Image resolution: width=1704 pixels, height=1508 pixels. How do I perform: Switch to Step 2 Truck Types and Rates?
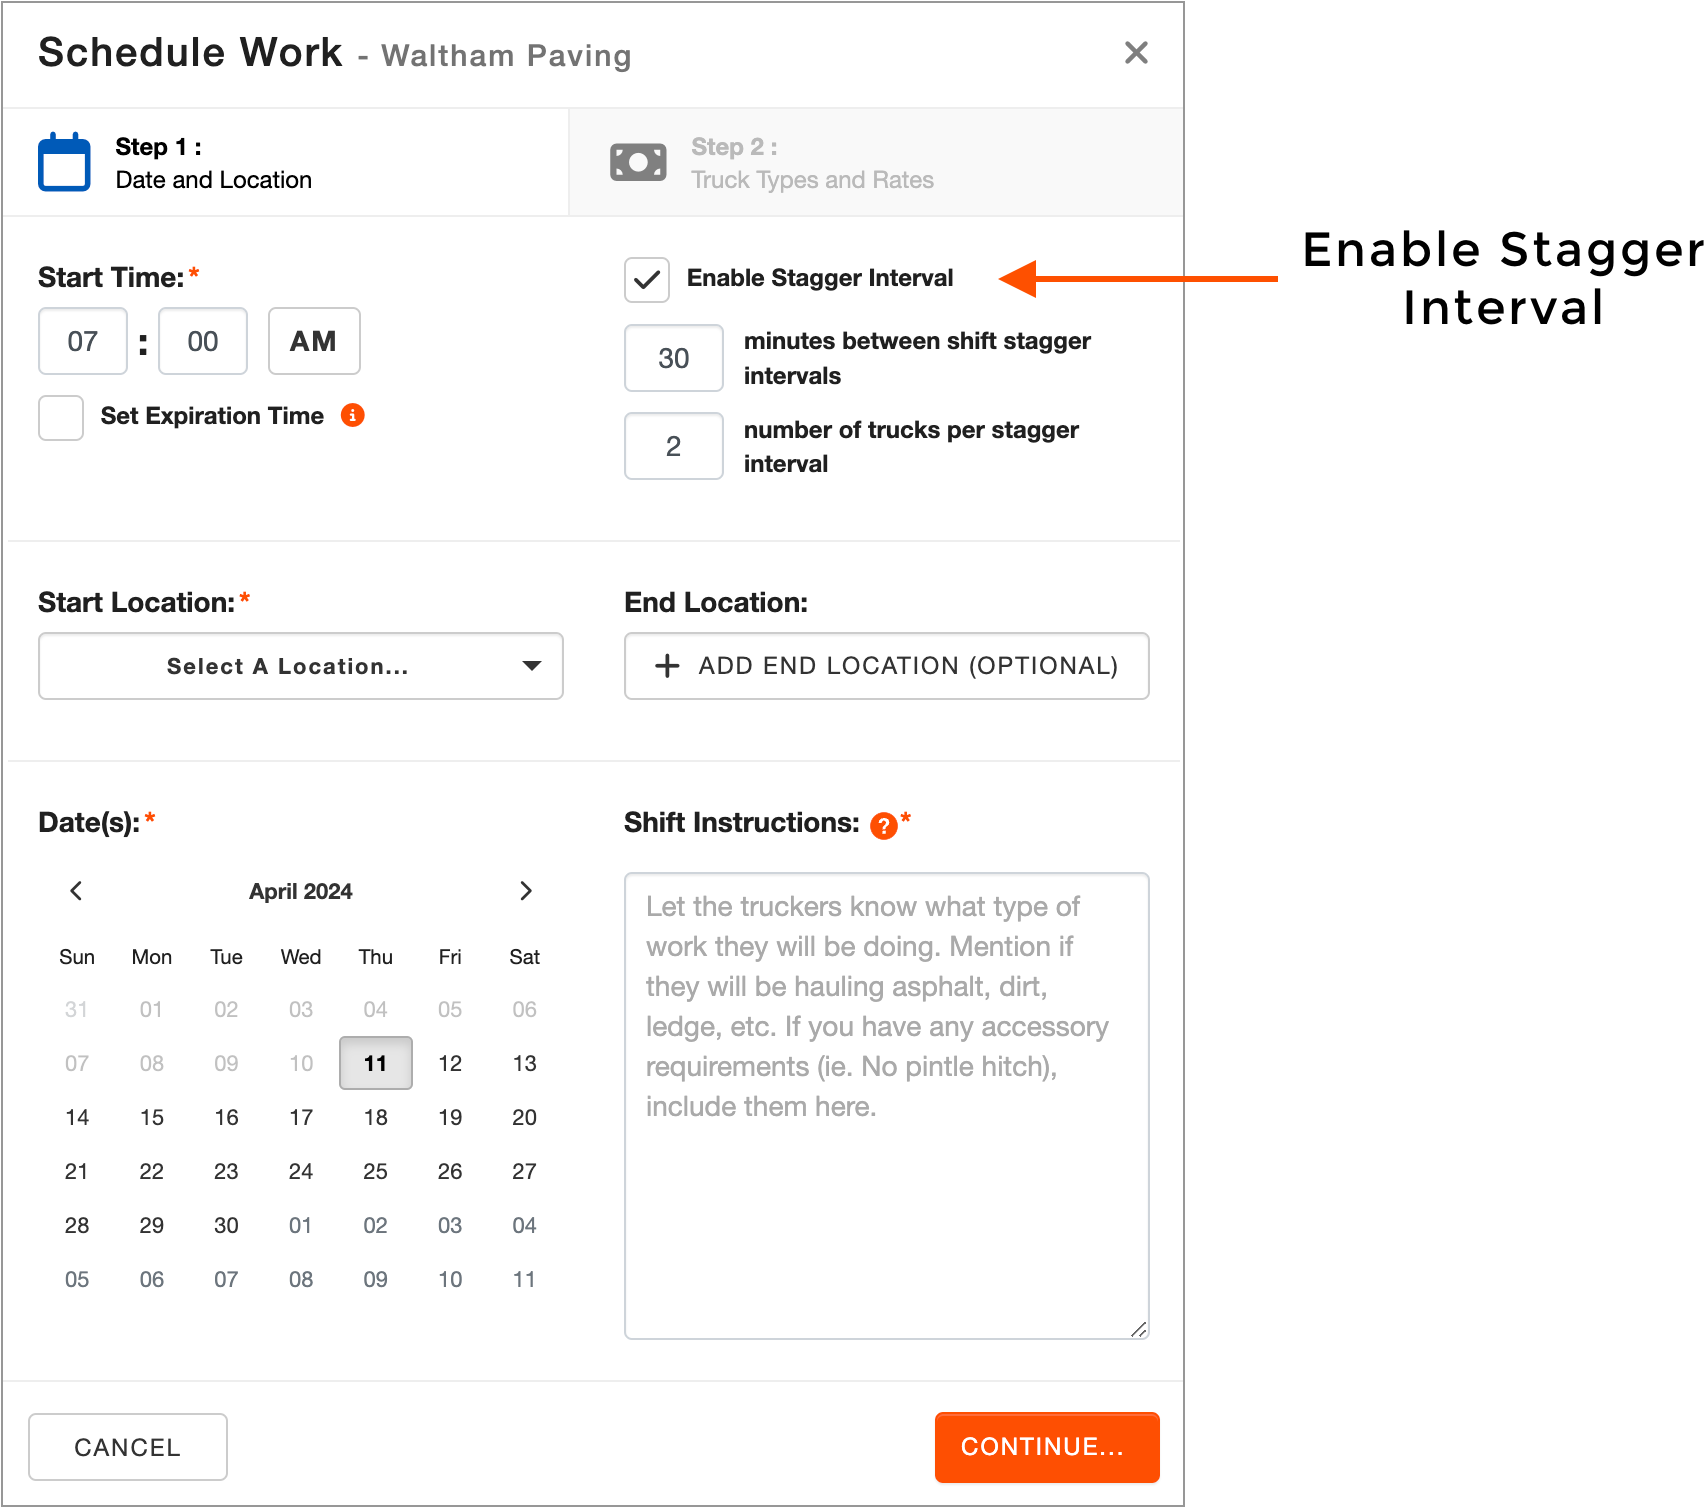pyautogui.click(x=876, y=163)
